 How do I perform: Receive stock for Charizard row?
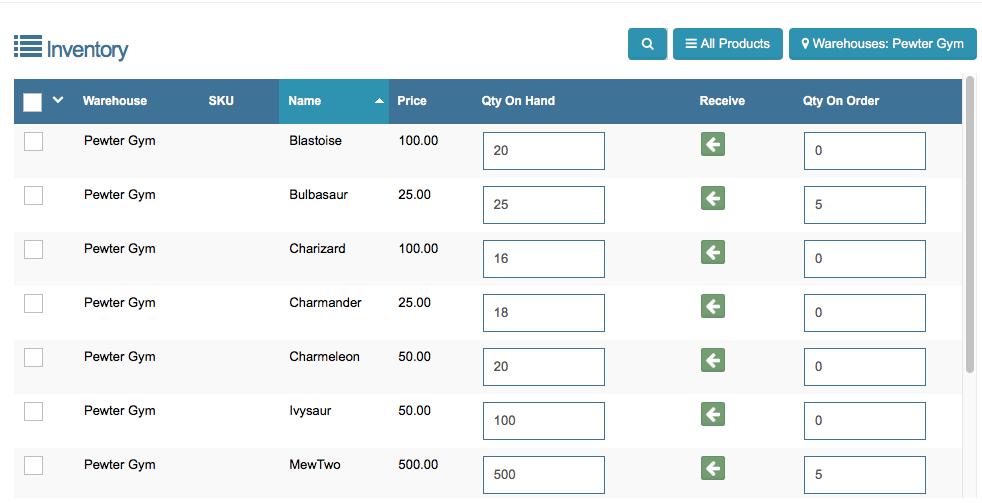coord(713,253)
